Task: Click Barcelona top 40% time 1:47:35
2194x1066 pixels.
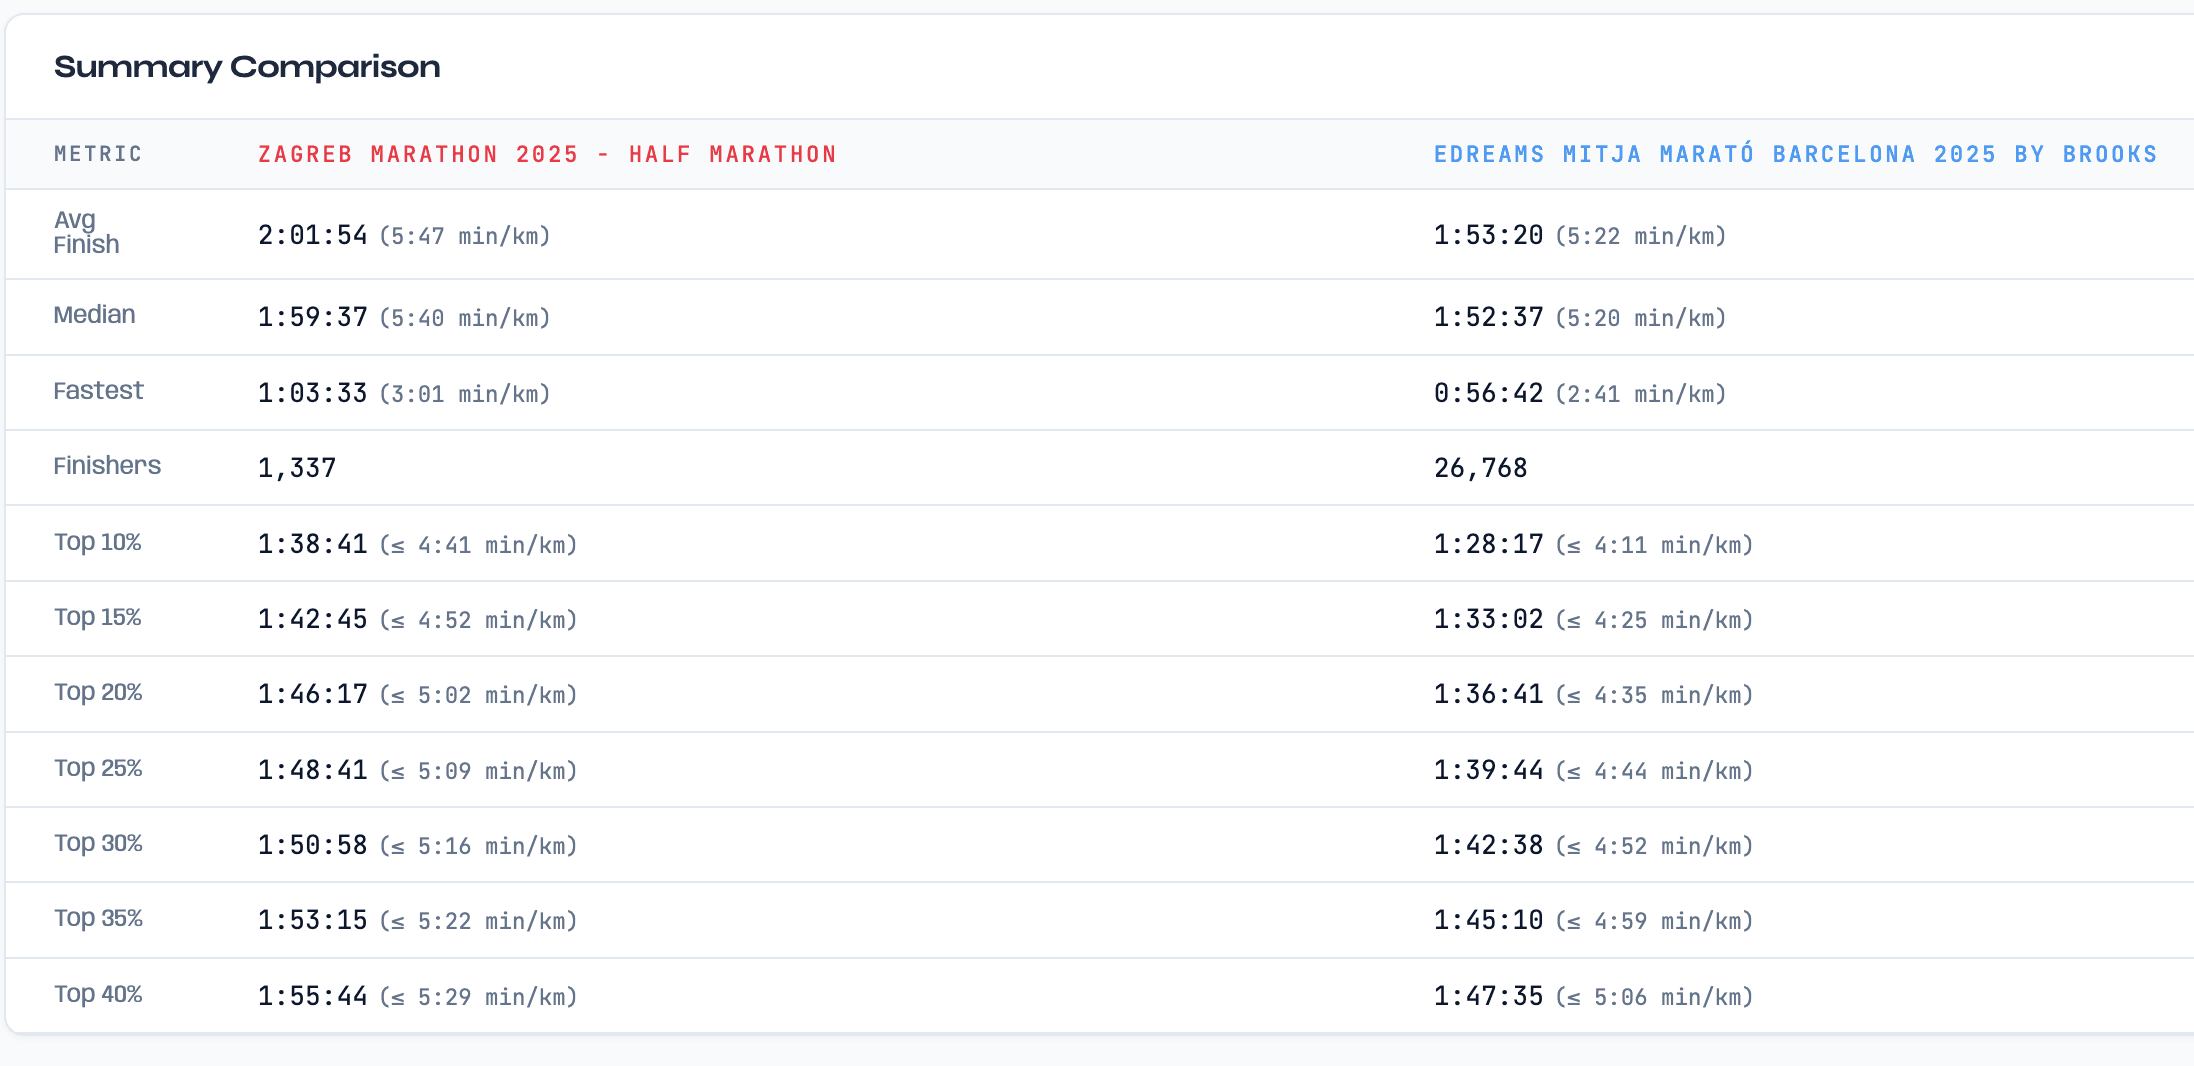Action: tap(1489, 996)
